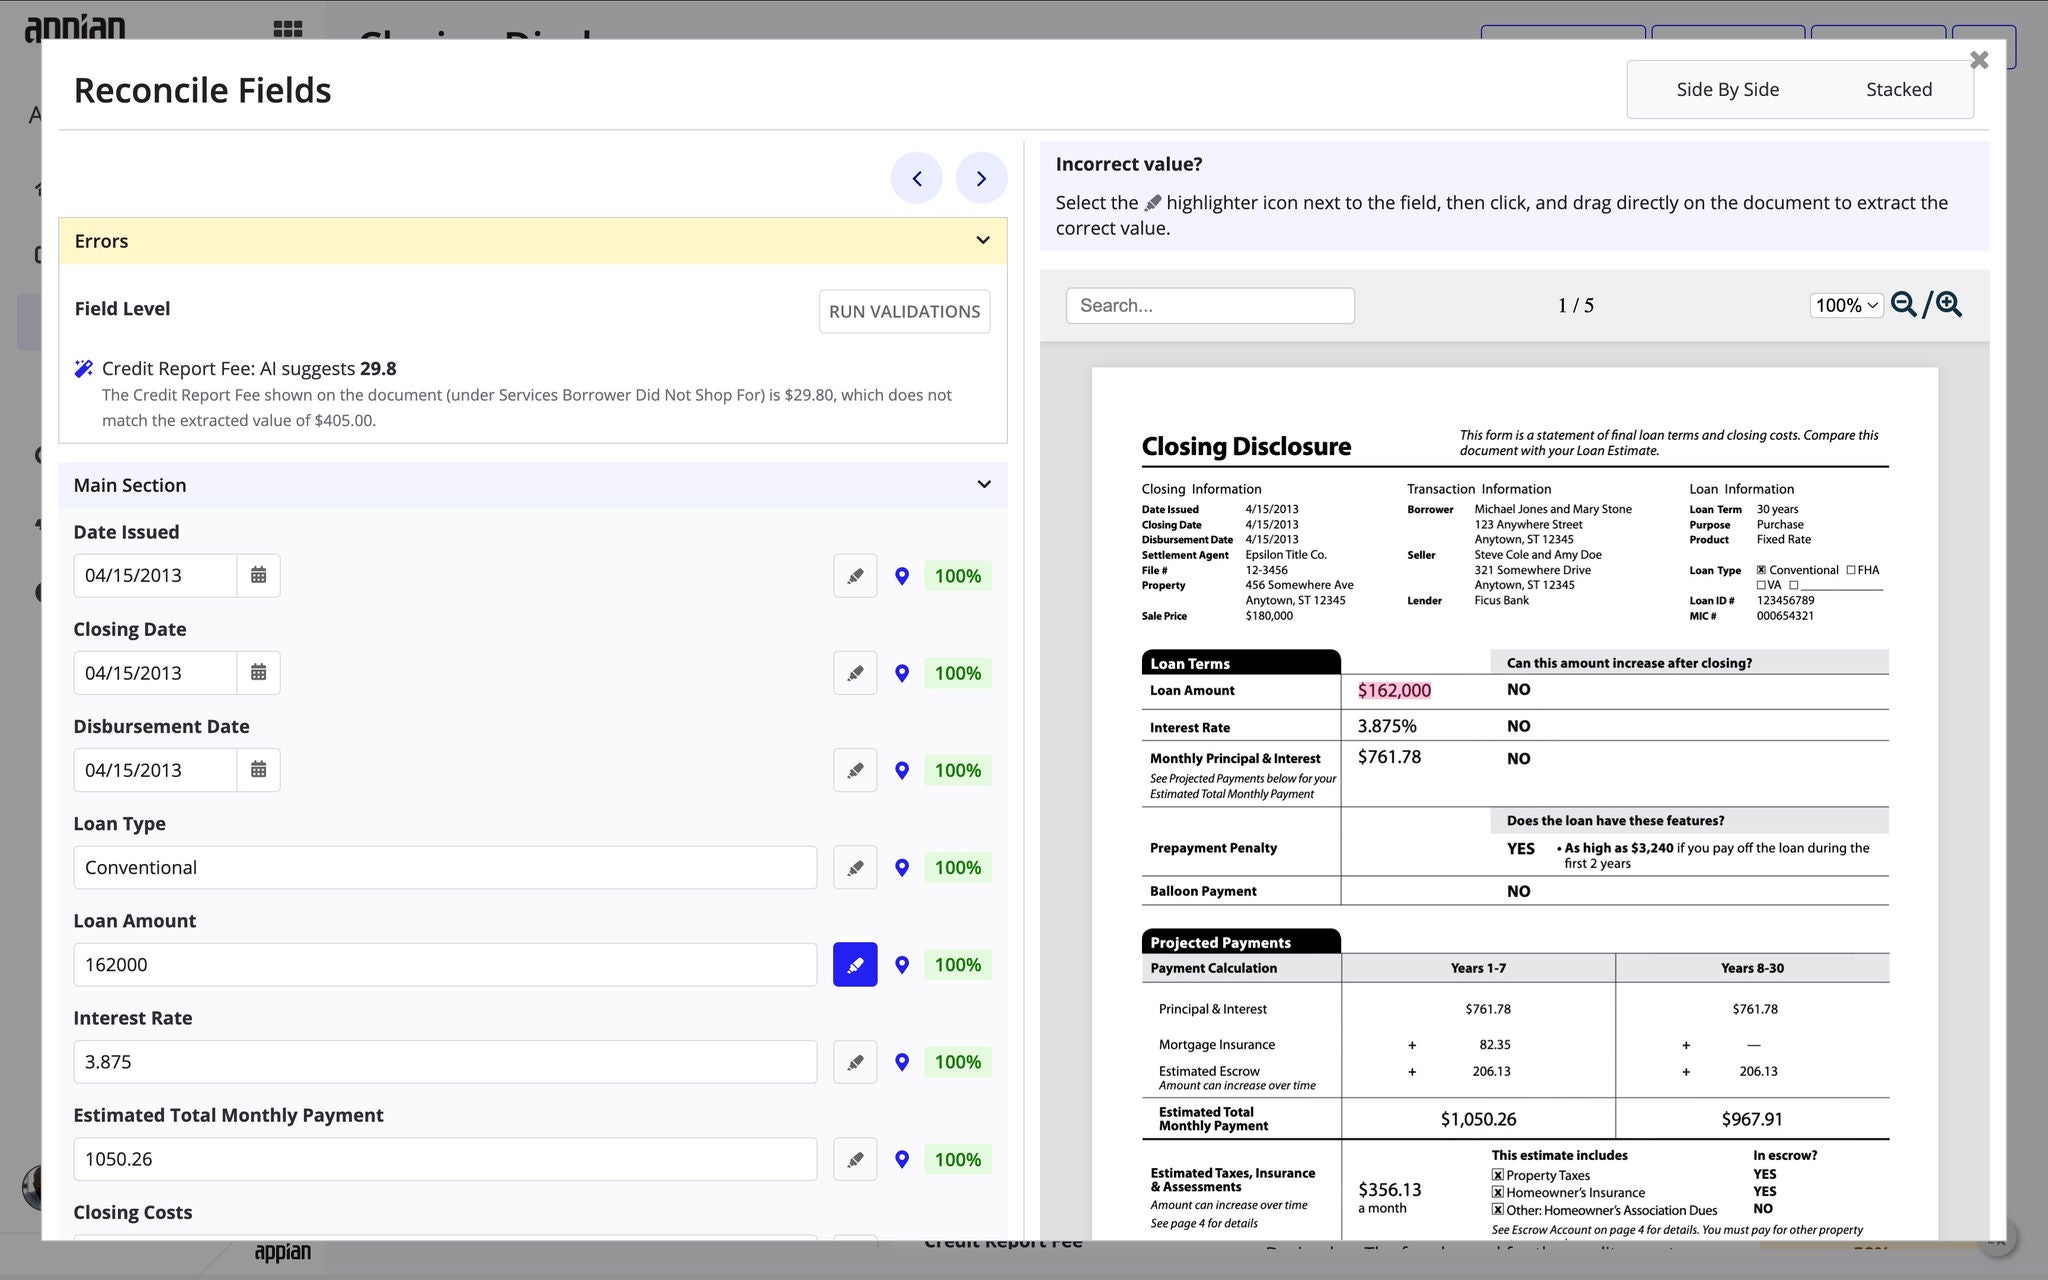Open calendar picker for Closing Date

[258, 673]
